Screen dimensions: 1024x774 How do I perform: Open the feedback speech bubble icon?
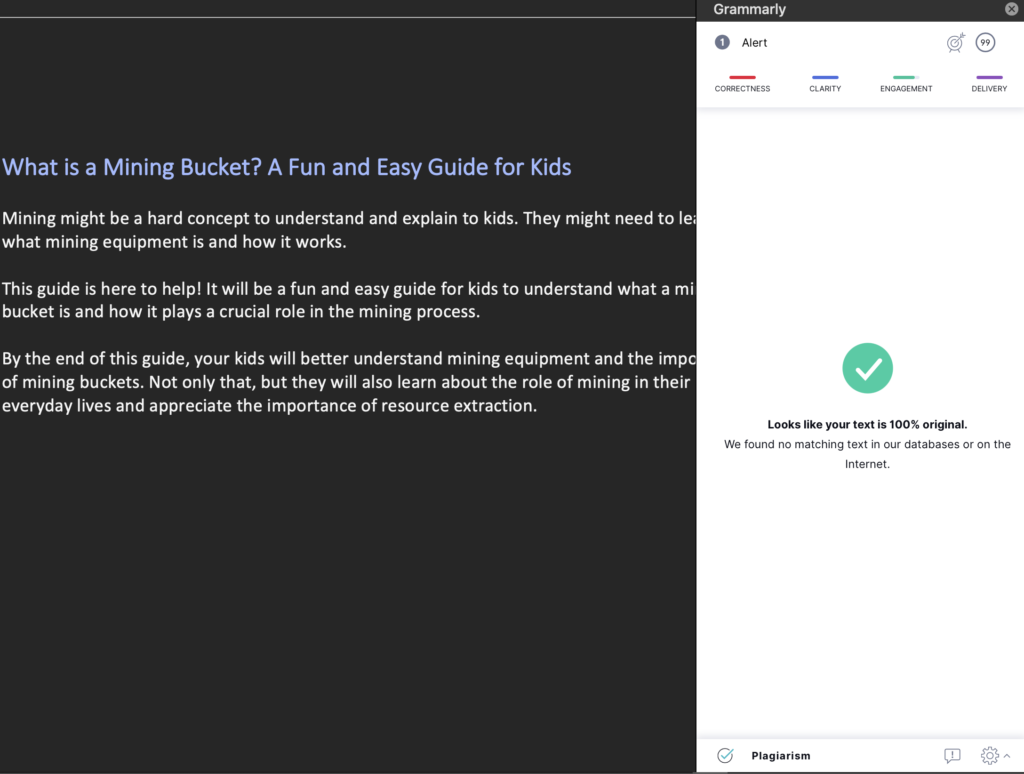click(x=952, y=756)
